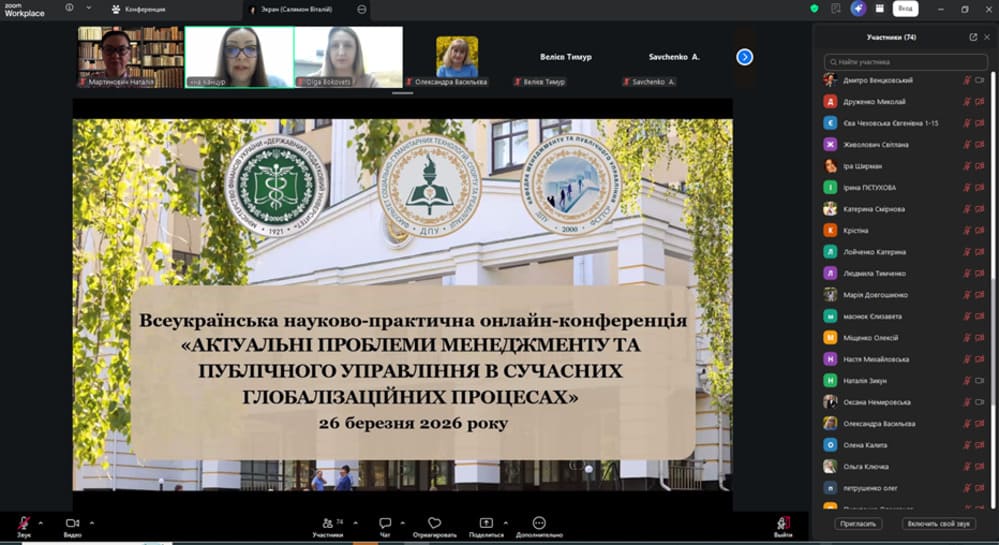Expand participants options arrow in toolbar
The height and width of the screenshot is (545, 999).
tap(356, 523)
